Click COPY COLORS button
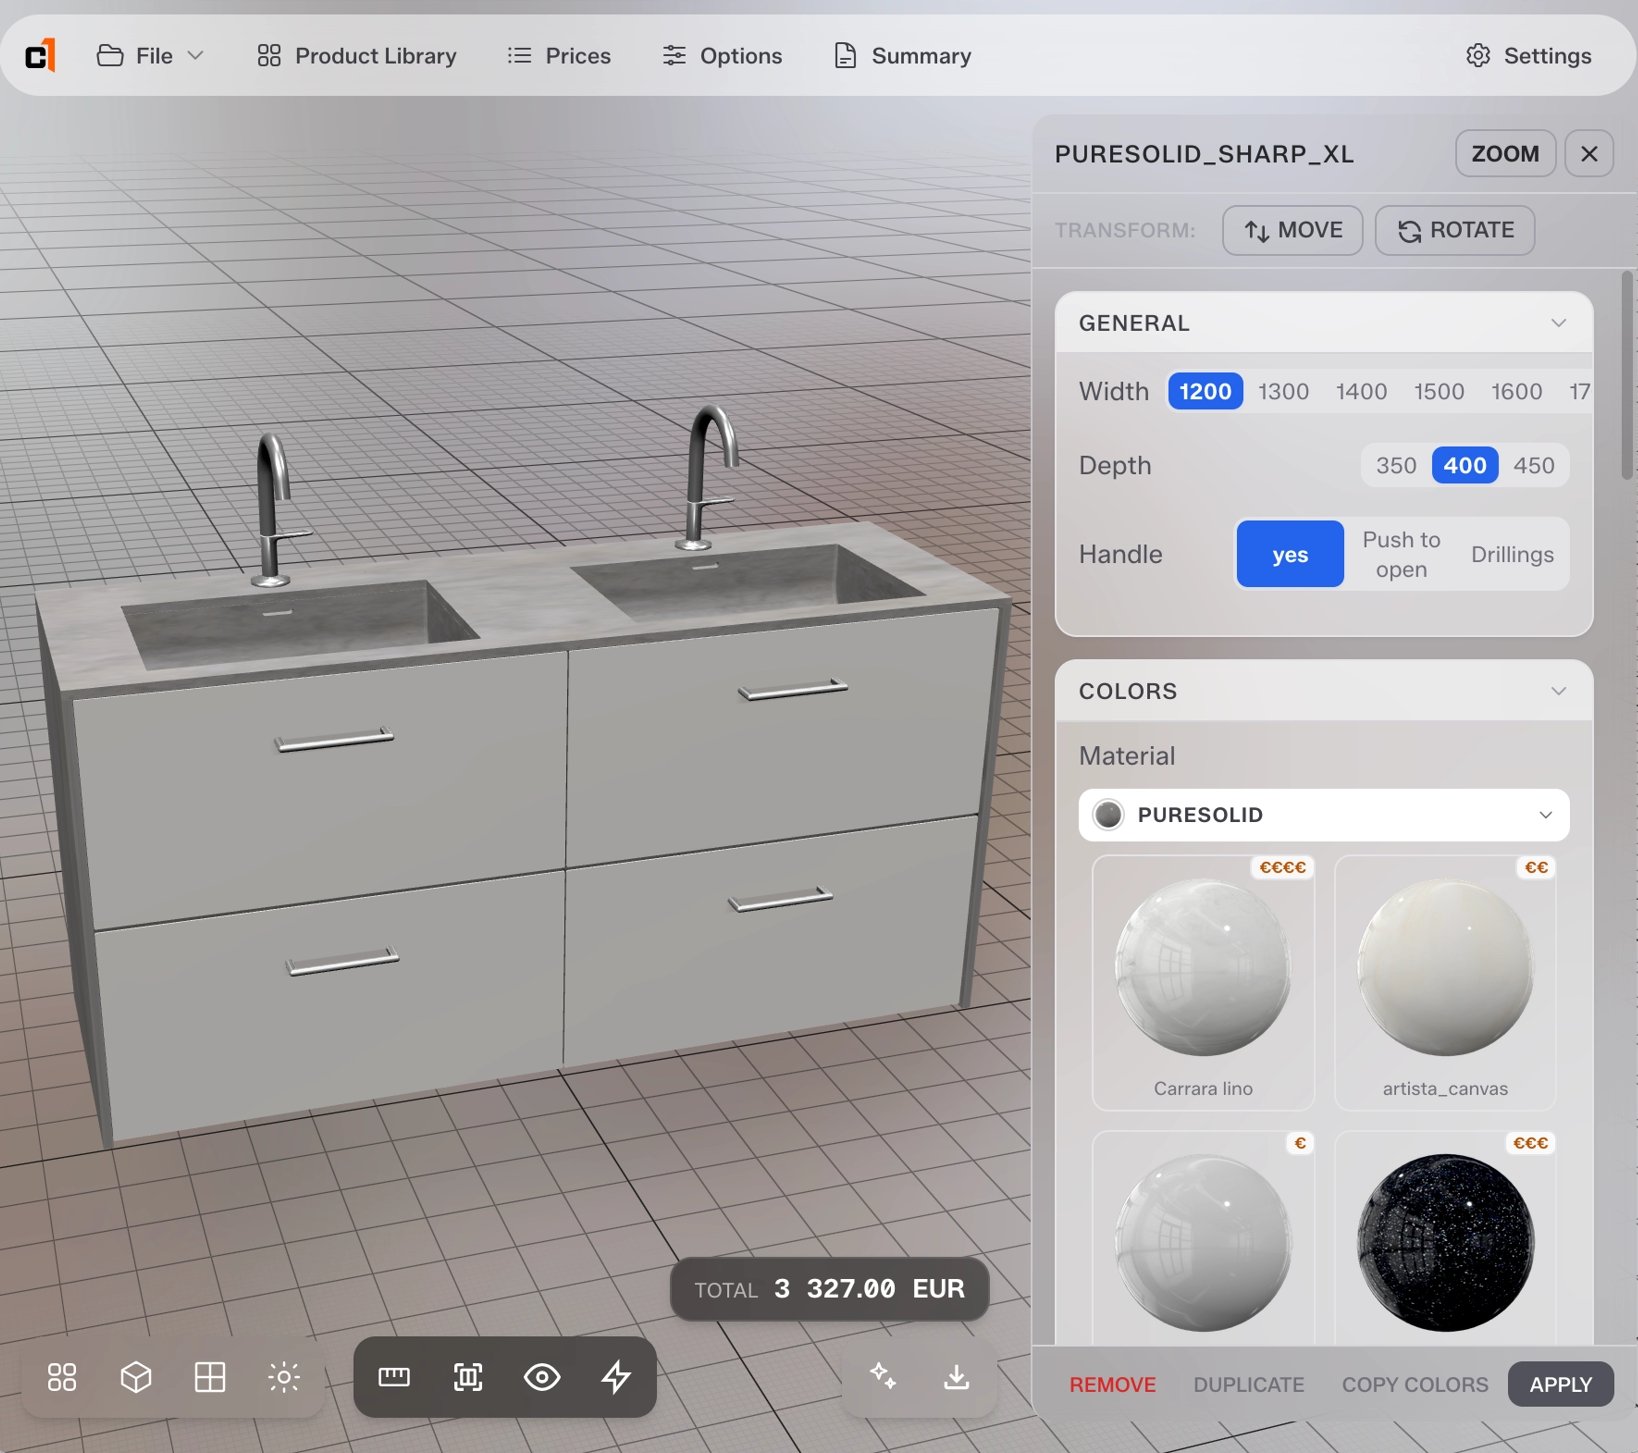Screen dimensions: 1638x1453 pos(1415,1384)
